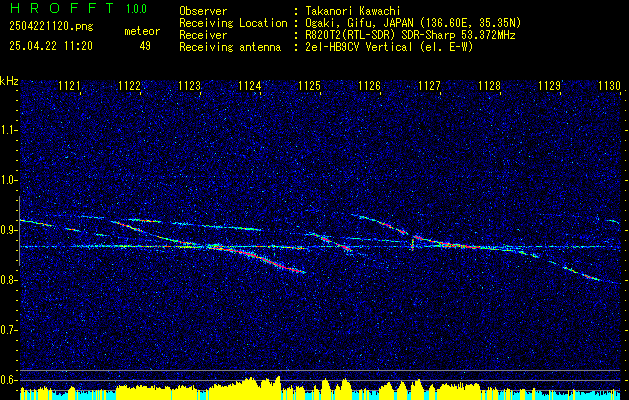This screenshot has width=629, height=400.
Task: Click the gray vertical range bar near 0.9 kHz
Action: click(x=19, y=231)
